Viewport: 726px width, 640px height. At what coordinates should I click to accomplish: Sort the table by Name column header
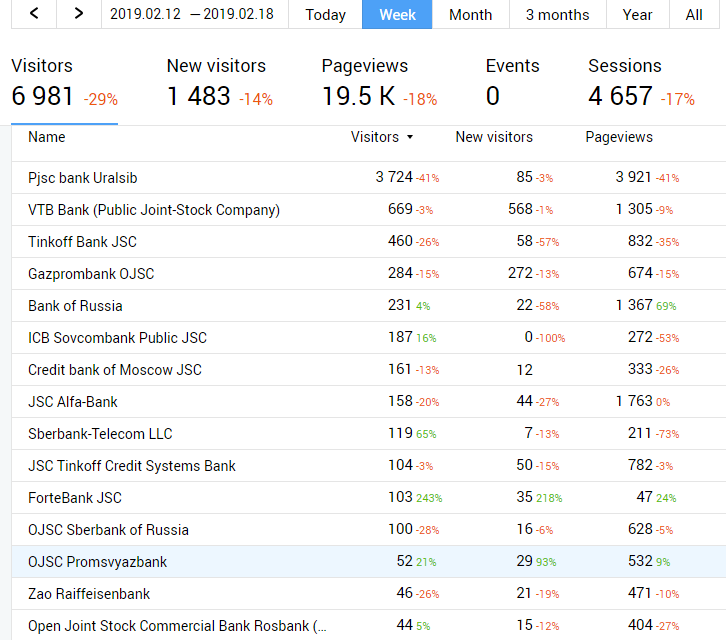point(47,137)
